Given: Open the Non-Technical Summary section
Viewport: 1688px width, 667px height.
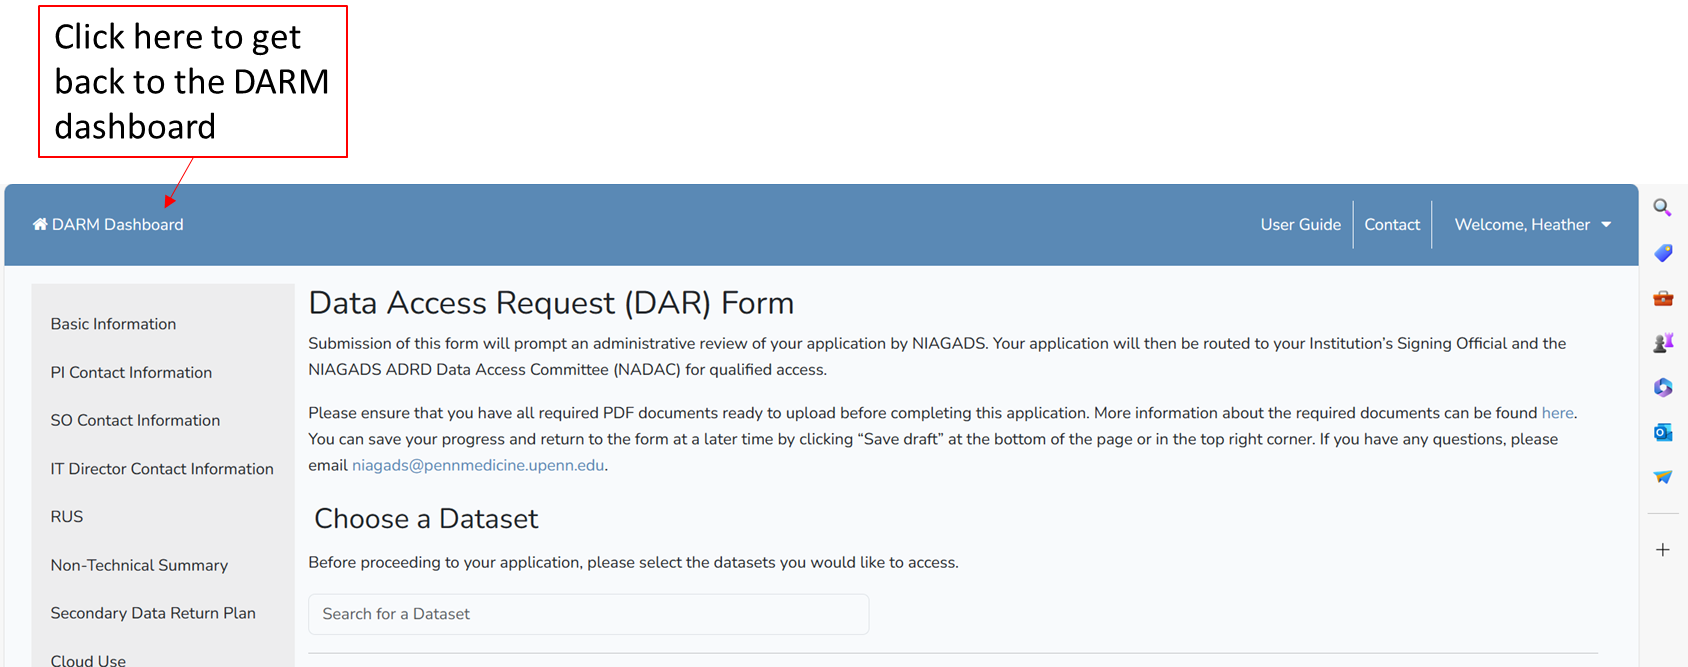Looking at the screenshot, I should tap(139, 565).
